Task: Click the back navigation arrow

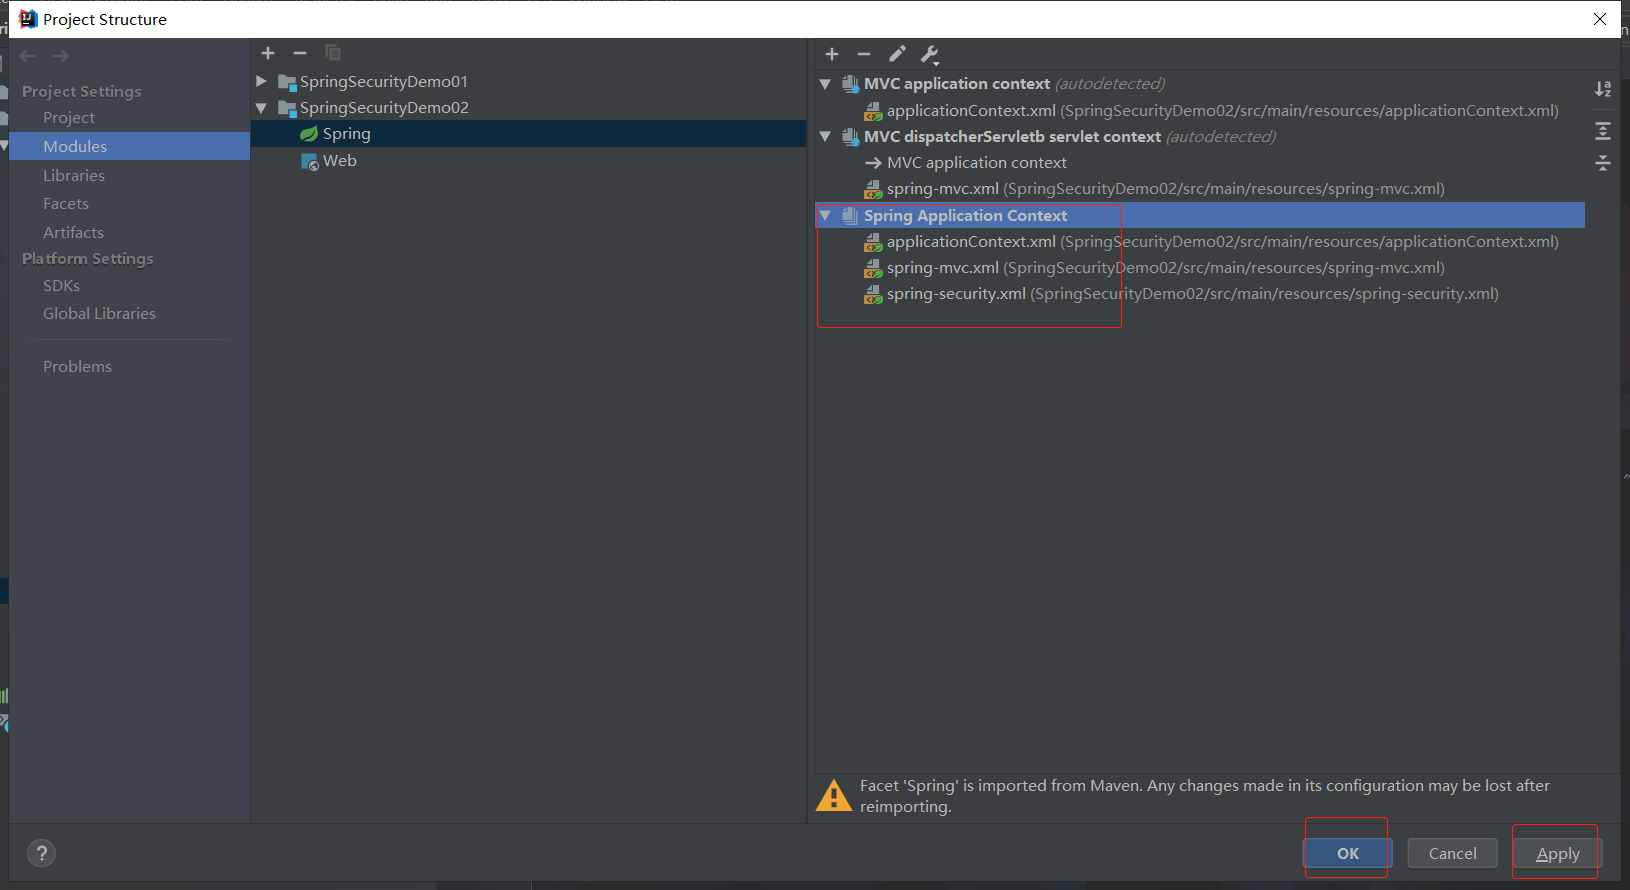Action: click(x=28, y=56)
